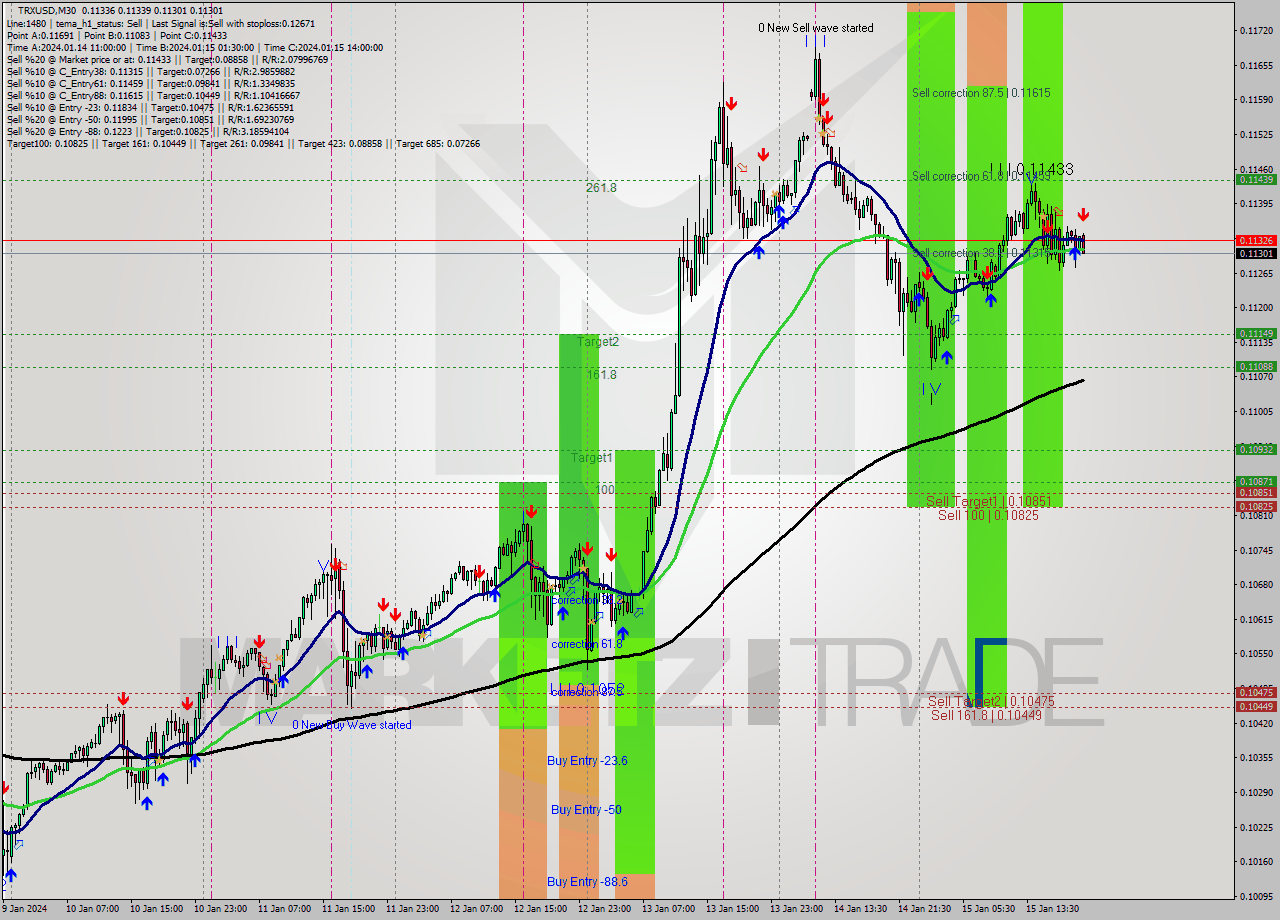Click the green 0.10871 price tag
Viewport: 1280px width, 920px height.
pos(1256,482)
